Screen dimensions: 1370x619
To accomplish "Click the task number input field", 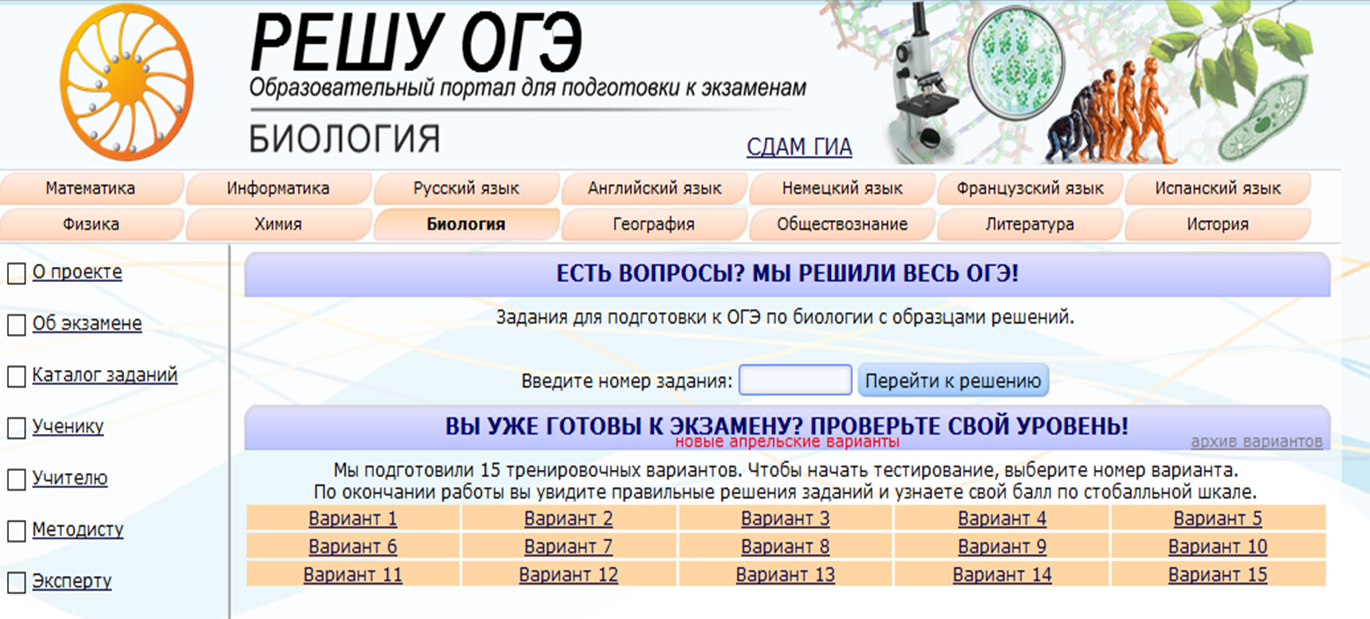I will tap(795, 380).
